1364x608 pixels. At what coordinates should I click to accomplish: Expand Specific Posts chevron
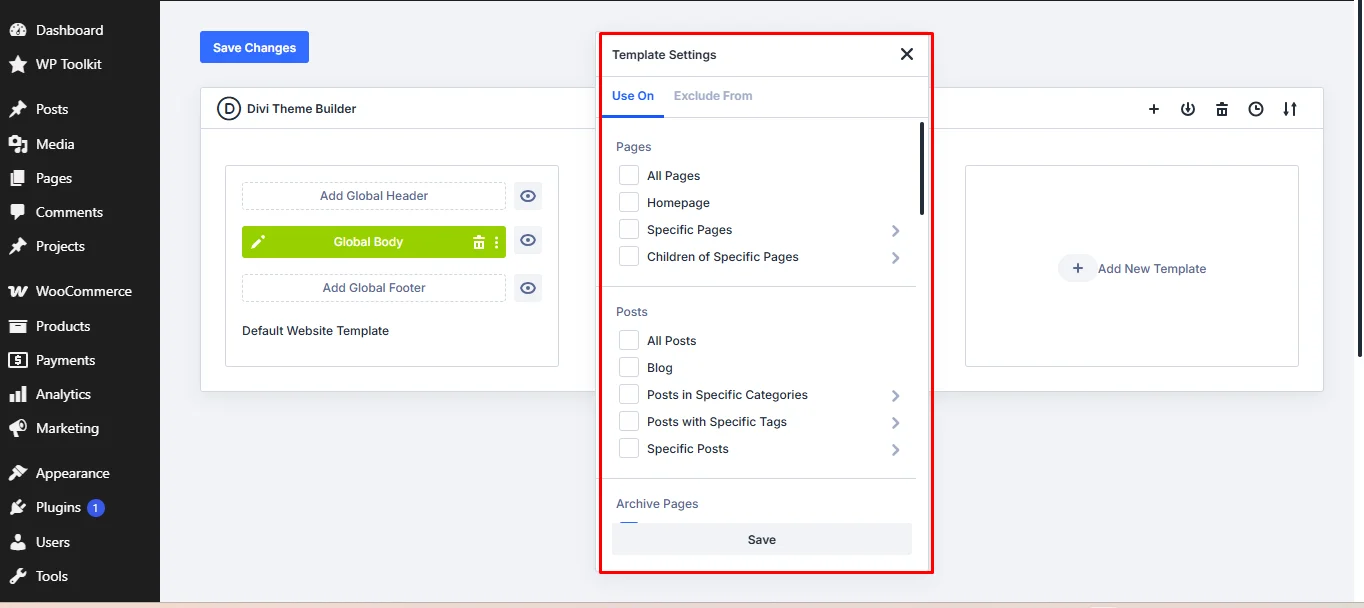coord(896,450)
